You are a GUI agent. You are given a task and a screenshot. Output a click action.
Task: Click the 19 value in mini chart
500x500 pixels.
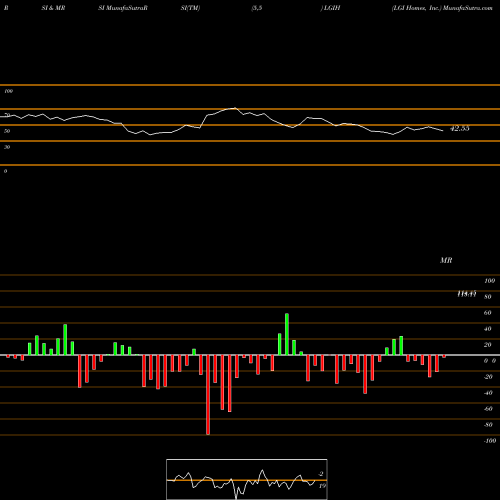coord(322,486)
